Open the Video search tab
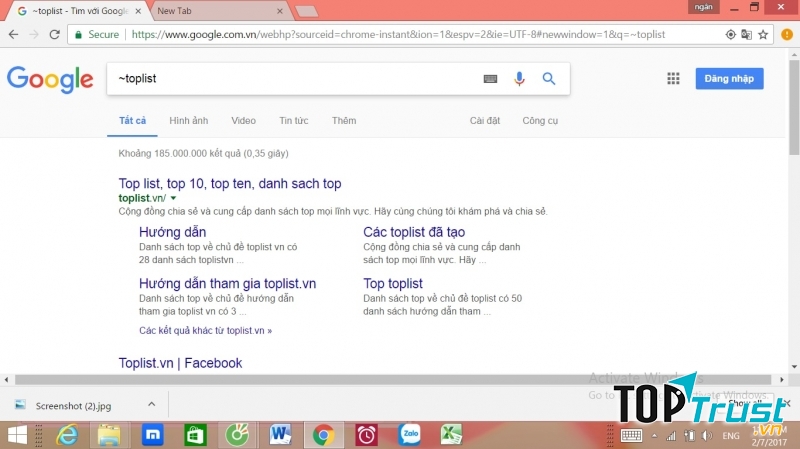The height and width of the screenshot is (449, 800). point(243,121)
